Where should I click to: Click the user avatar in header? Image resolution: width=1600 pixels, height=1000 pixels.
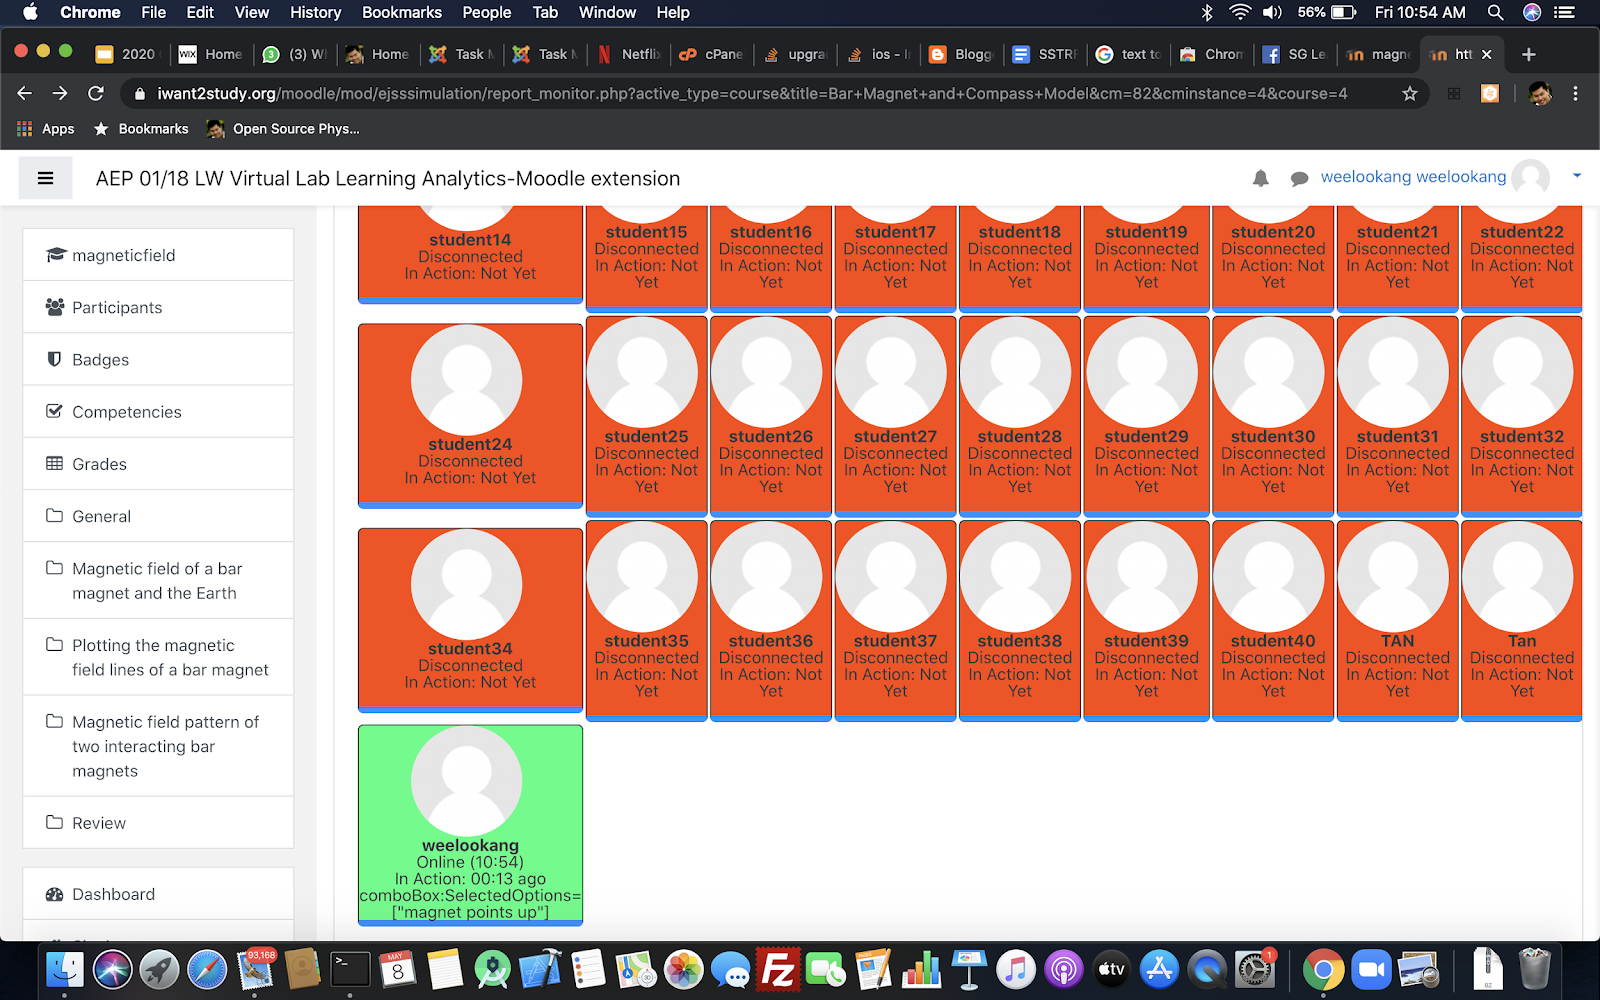point(1531,178)
